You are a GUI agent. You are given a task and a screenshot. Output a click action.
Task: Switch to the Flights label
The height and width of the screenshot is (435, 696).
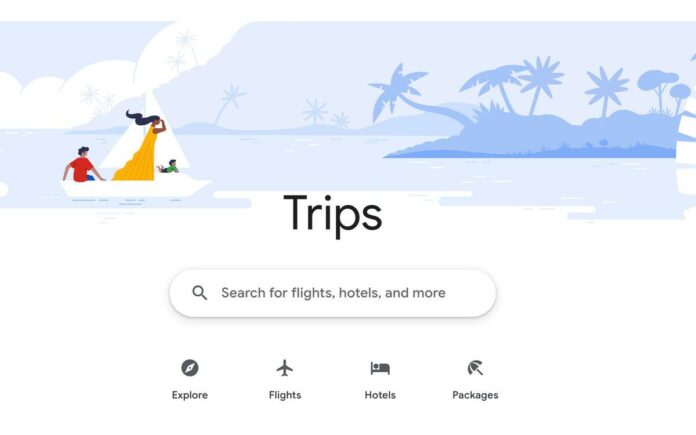tap(285, 395)
